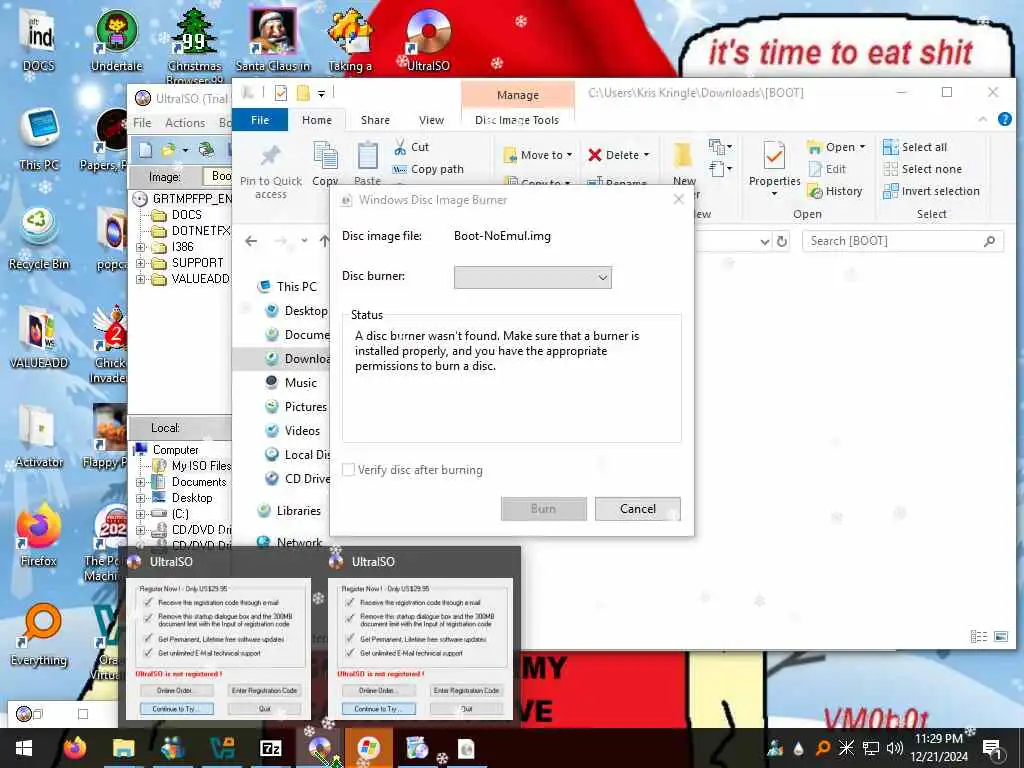
Task: Open the notification center on taskbar
Action: tap(991, 748)
